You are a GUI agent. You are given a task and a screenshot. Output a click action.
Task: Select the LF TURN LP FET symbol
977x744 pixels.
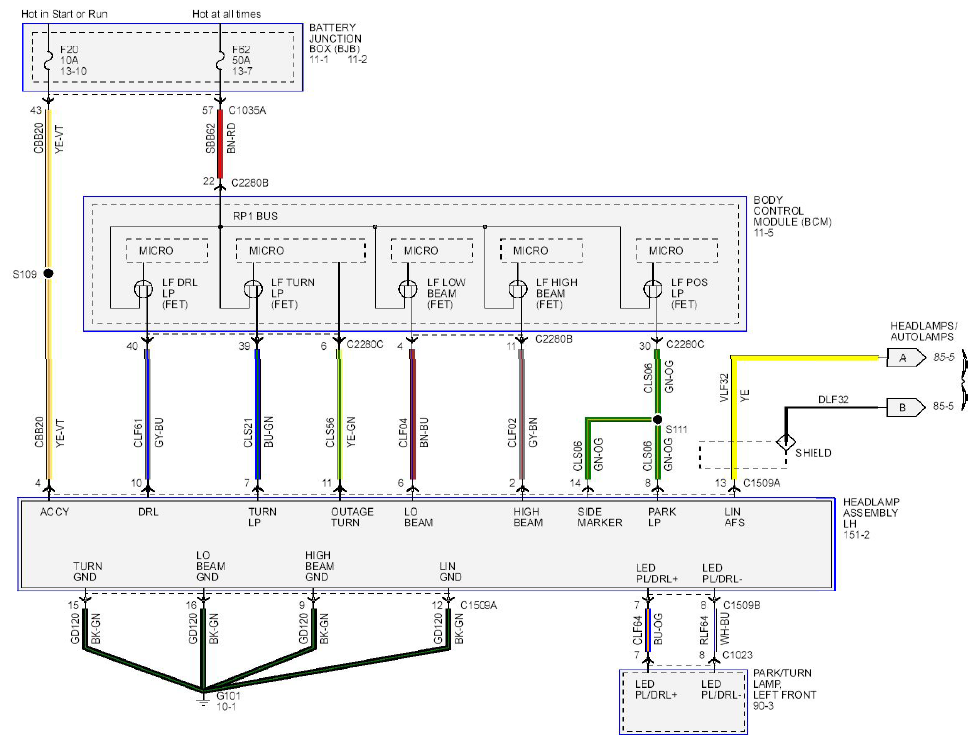(253, 289)
